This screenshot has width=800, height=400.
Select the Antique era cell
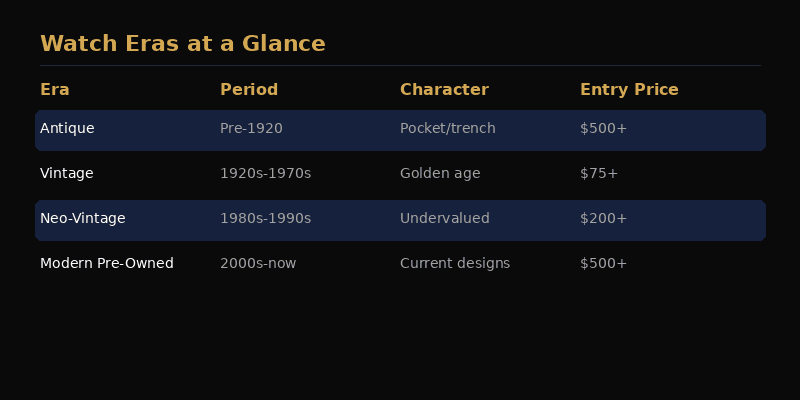pos(67,129)
